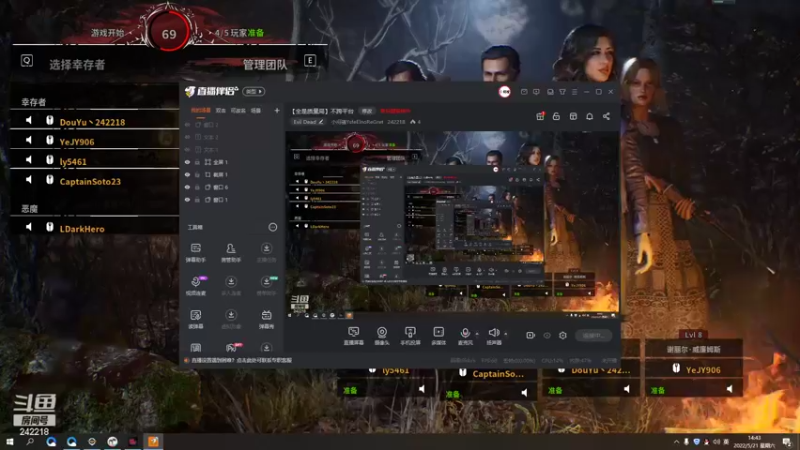The image size is (800, 450).
Task: Switch to the second scene tab
Action: pyautogui.click(x=221, y=110)
